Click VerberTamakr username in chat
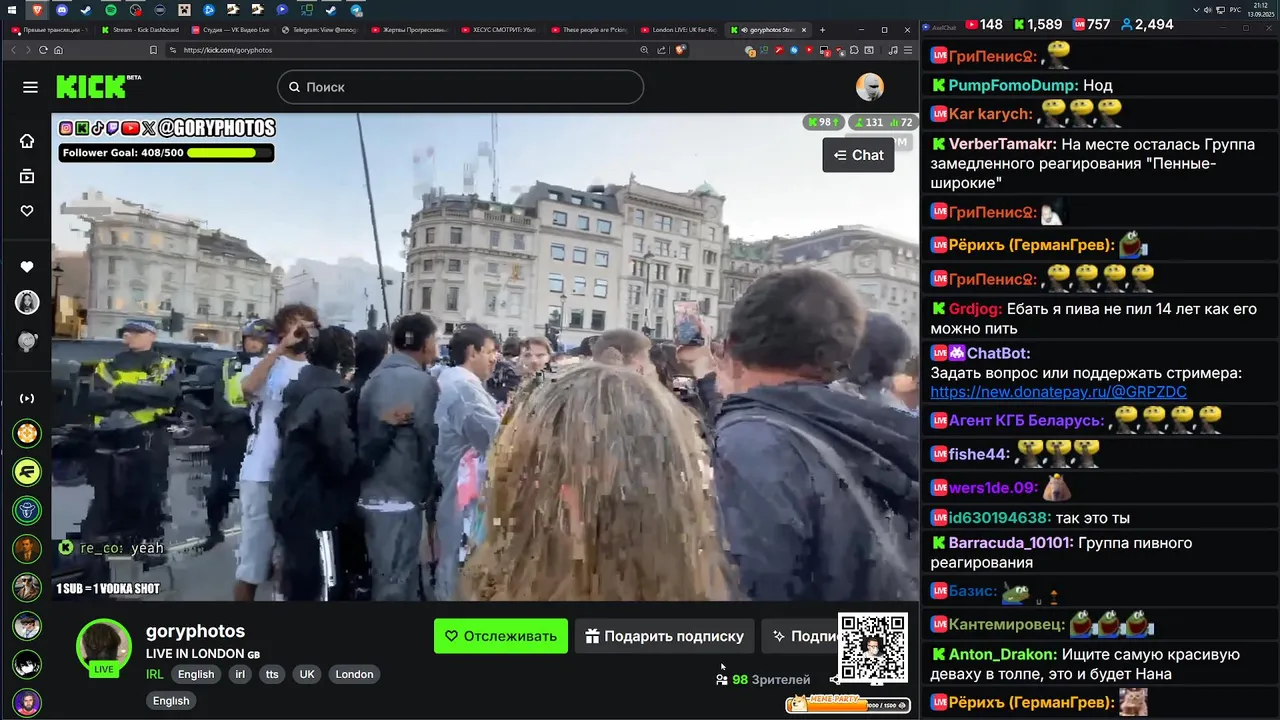Viewport: 1280px width, 720px height. coord(1003,144)
